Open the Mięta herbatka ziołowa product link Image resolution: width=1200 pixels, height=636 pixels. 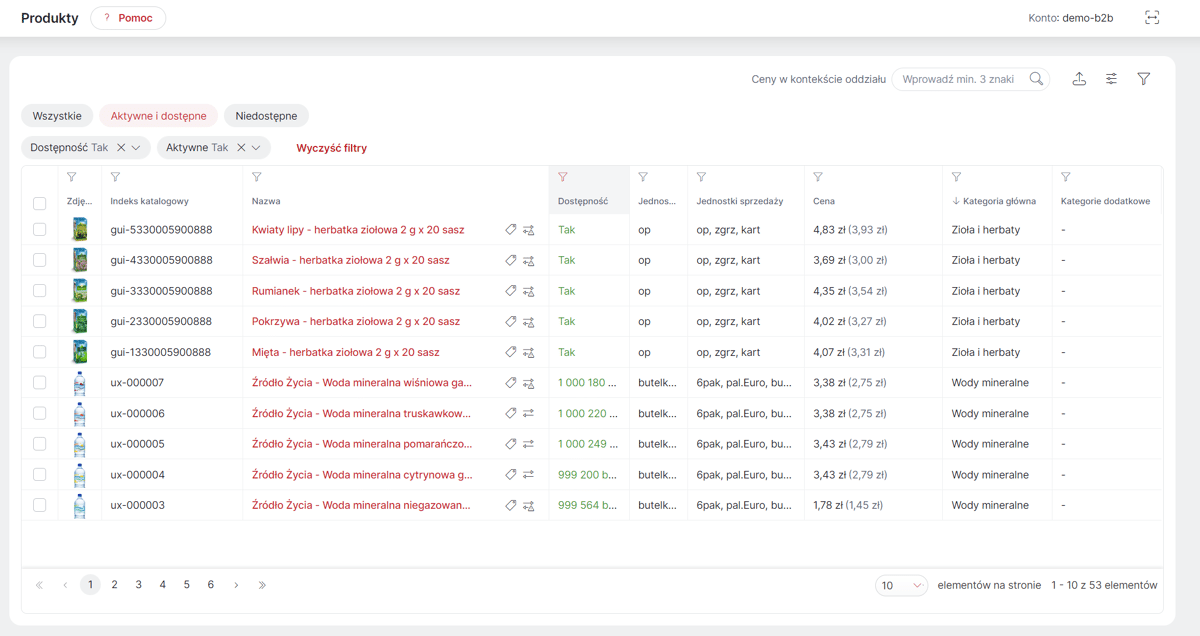click(x=346, y=352)
